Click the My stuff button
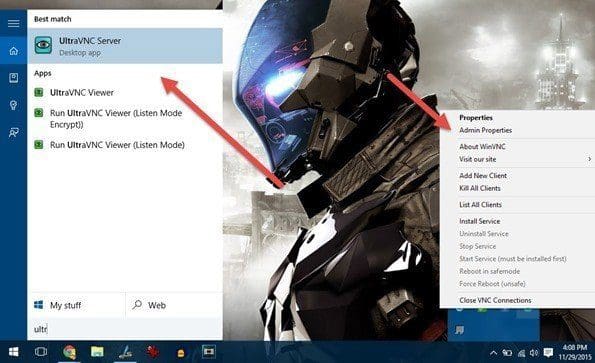This screenshot has height=363, width=595. 76,305
